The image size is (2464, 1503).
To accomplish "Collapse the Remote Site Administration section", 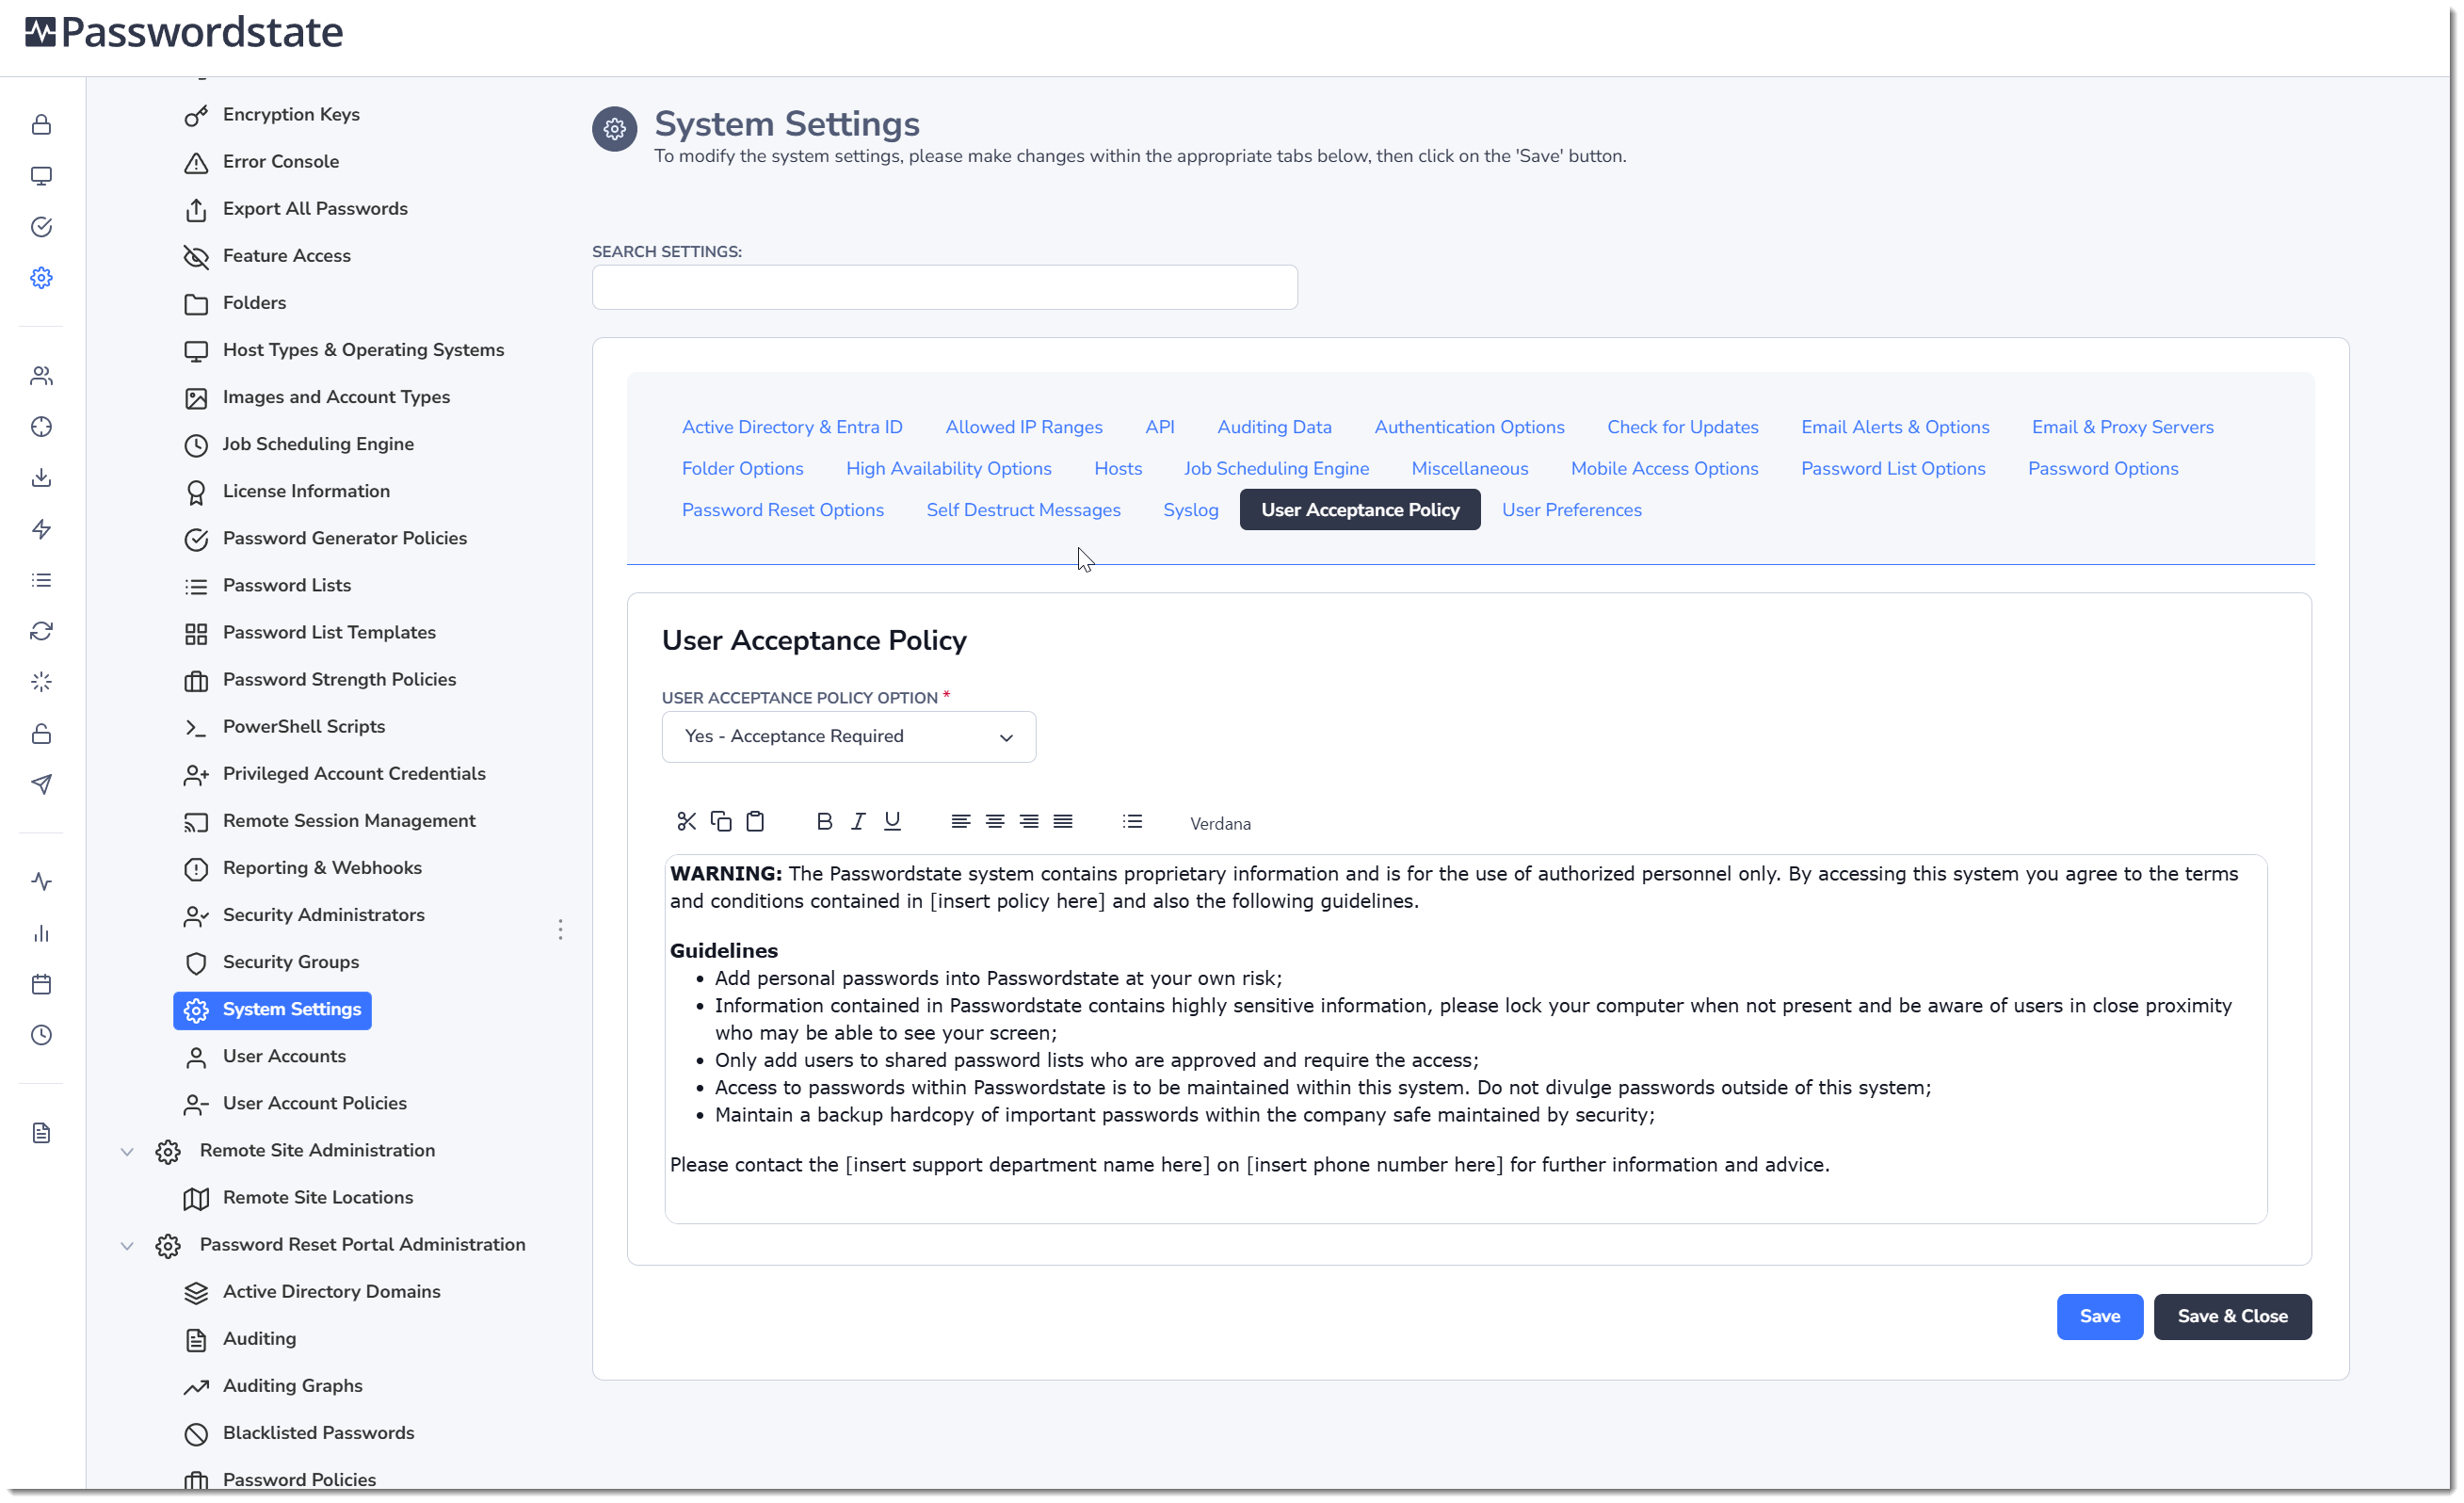I will point(127,1152).
